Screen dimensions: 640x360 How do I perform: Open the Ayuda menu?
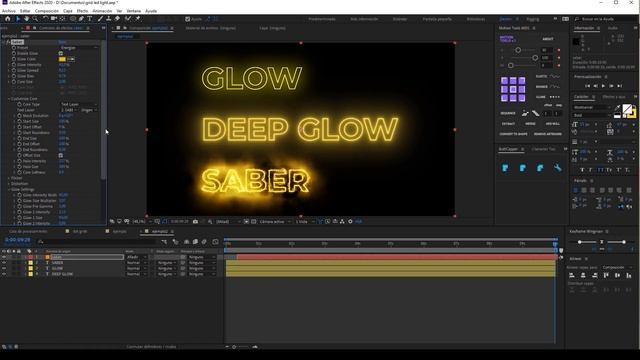(151, 11)
